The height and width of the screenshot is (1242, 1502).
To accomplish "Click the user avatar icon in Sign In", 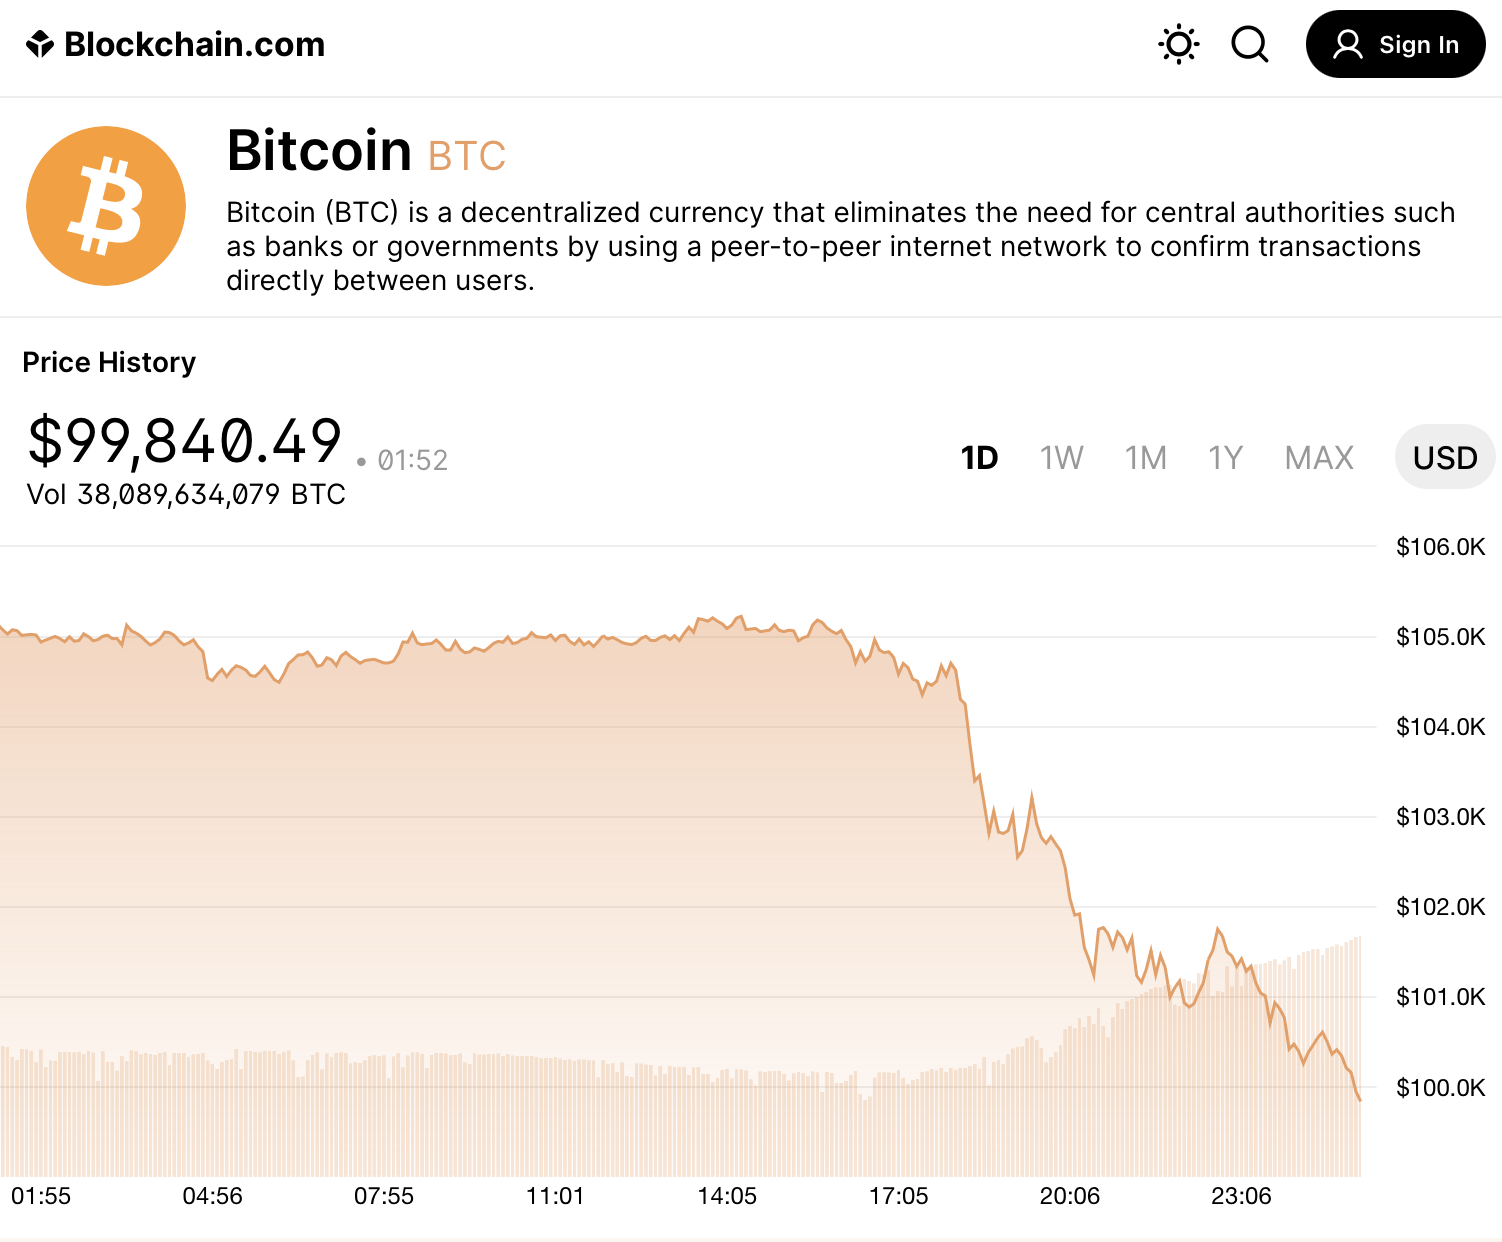I will click(x=1348, y=44).
